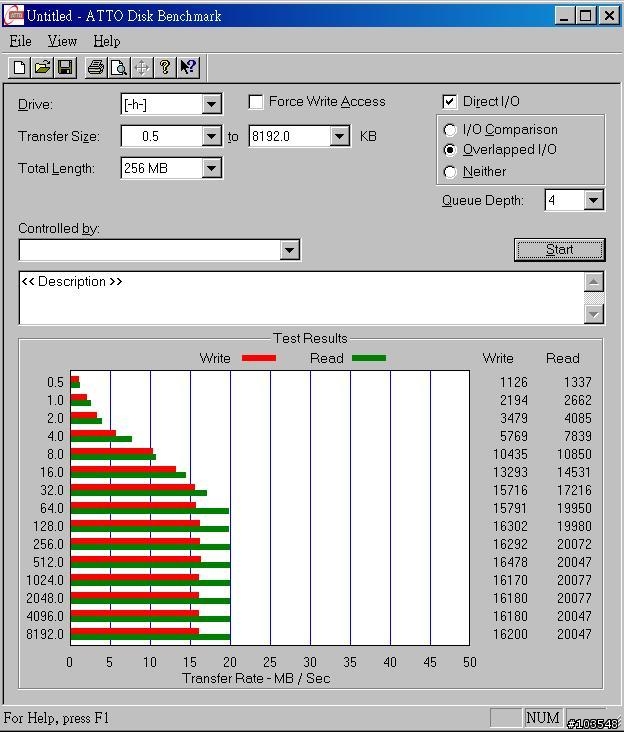Screen dimensions: 624x732
Task: Expand the Drive dropdown list
Action: point(211,104)
